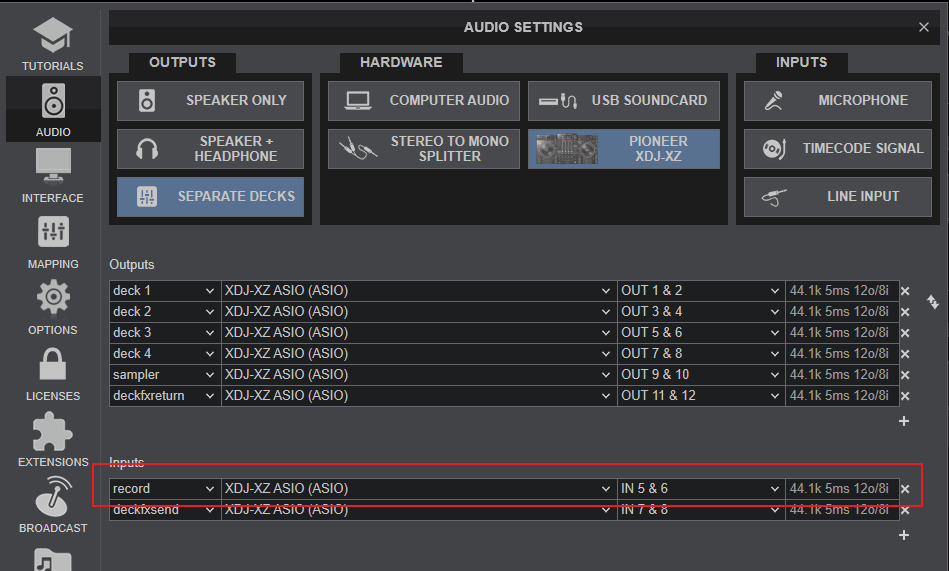Open Options gear in sidebar
Viewport: 949px width, 571px height.
click(x=53, y=308)
